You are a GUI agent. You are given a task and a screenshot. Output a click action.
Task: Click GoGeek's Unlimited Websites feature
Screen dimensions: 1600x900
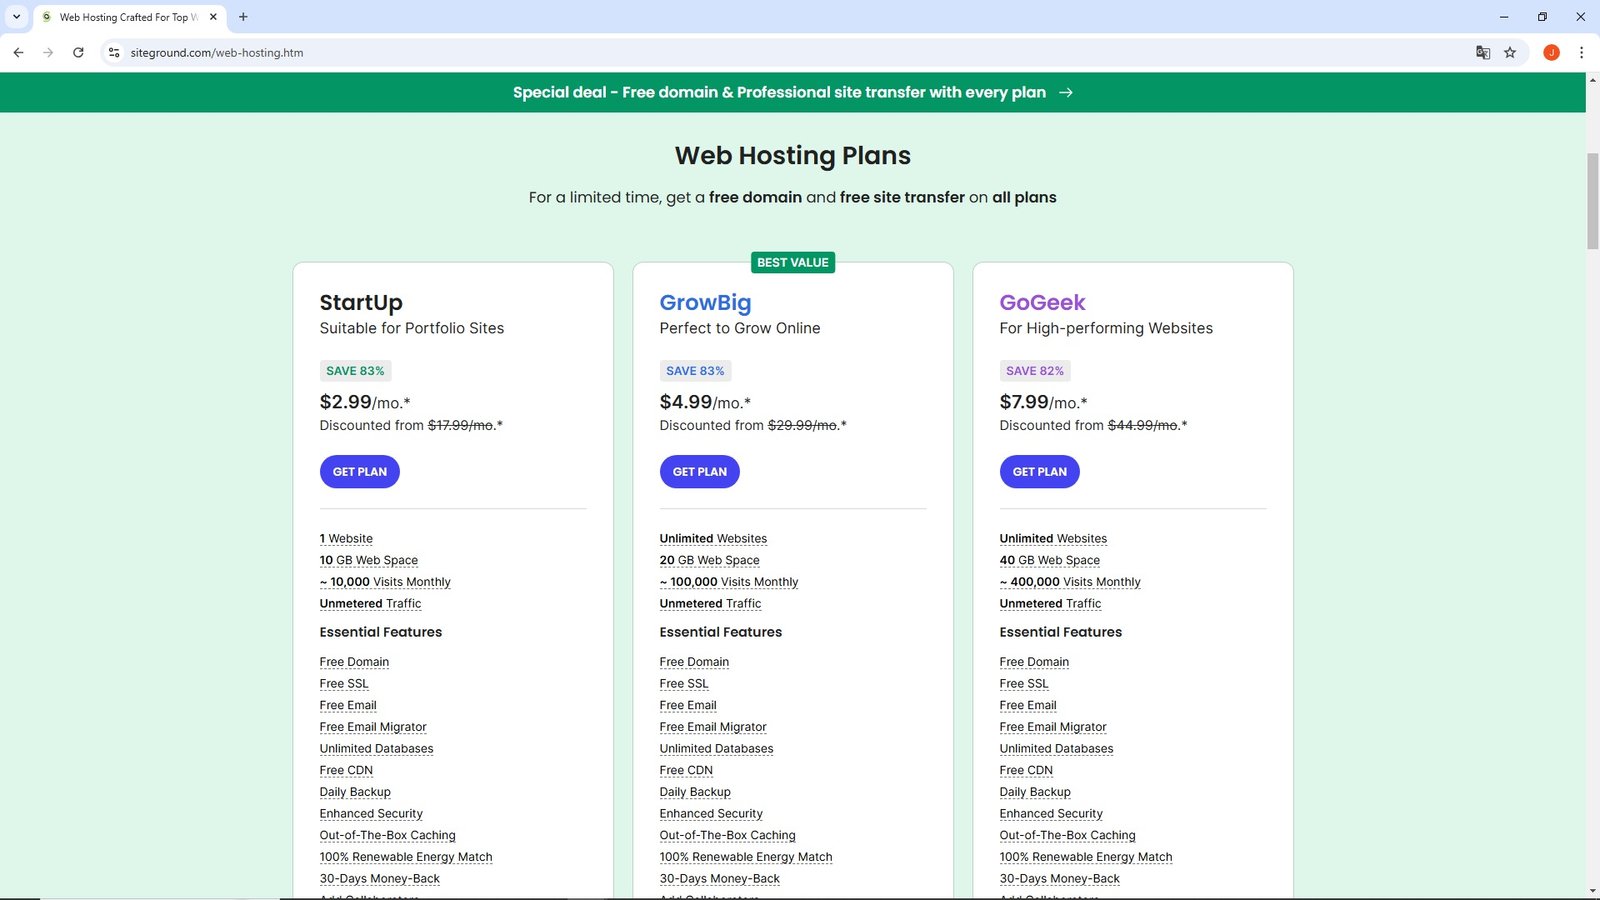[x=1053, y=539]
